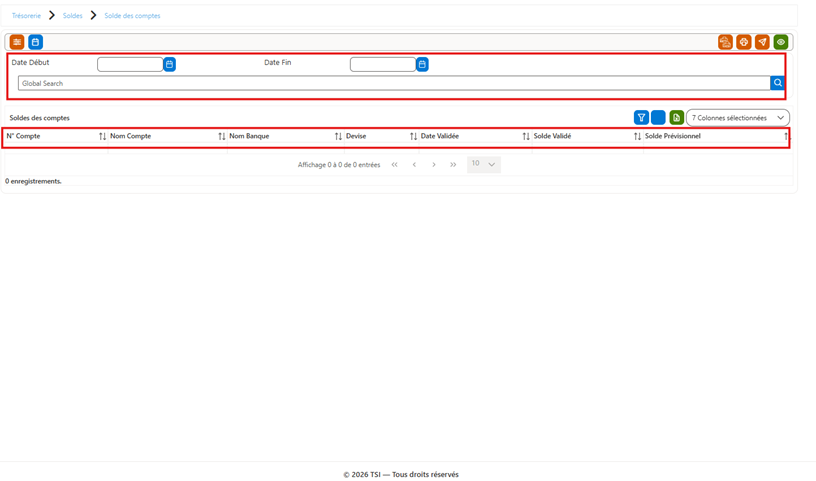This screenshot has width=816, height=481.
Task: Go to Trésorerie in the breadcrumb
Action: point(26,16)
